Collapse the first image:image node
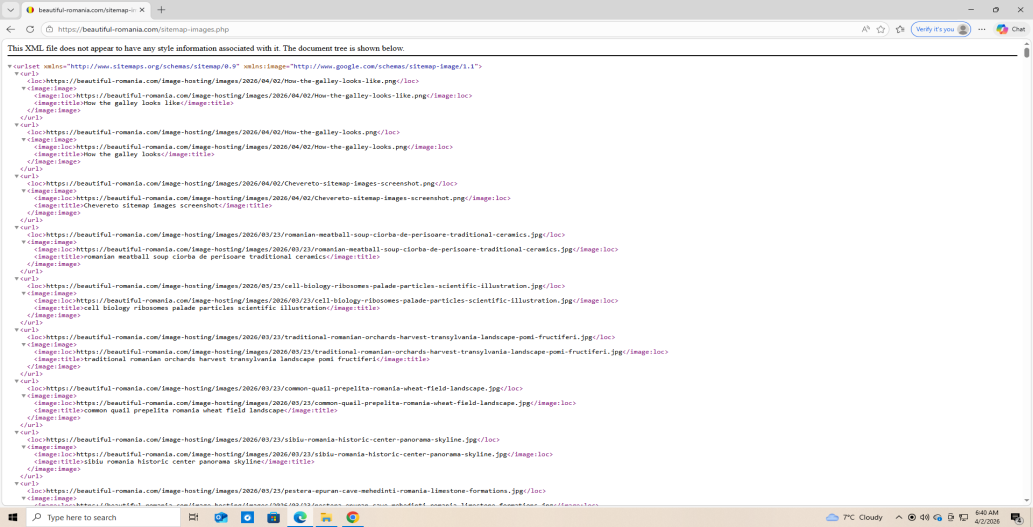 coord(24,88)
